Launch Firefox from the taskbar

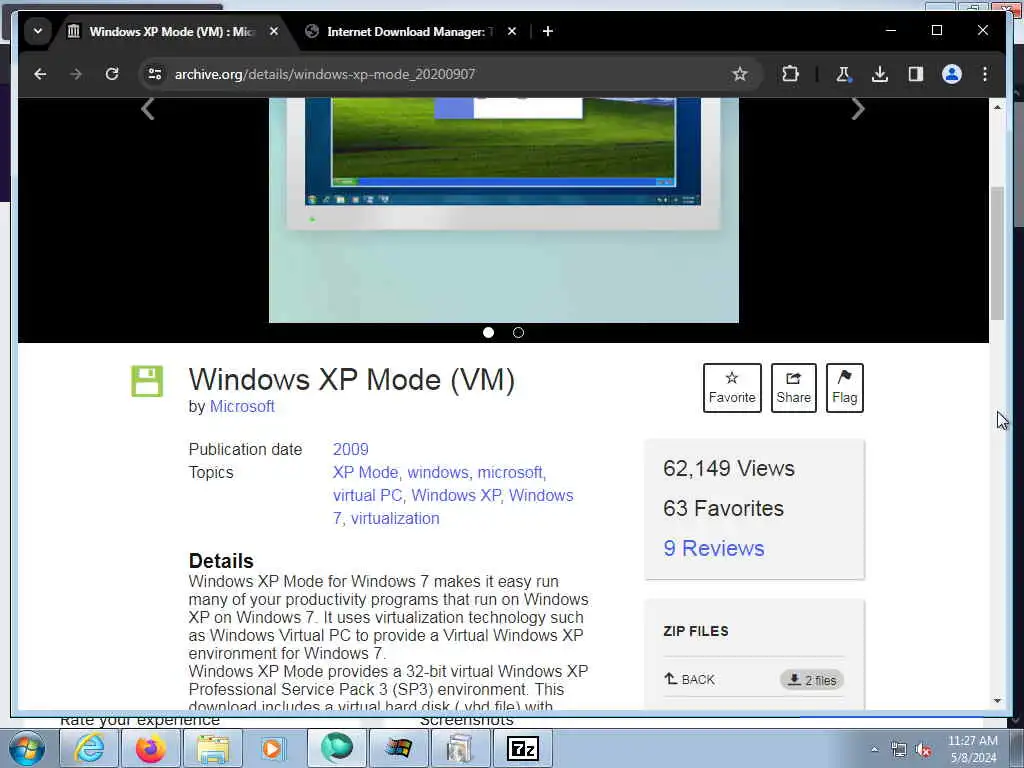pyautogui.click(x=151, y=748)
